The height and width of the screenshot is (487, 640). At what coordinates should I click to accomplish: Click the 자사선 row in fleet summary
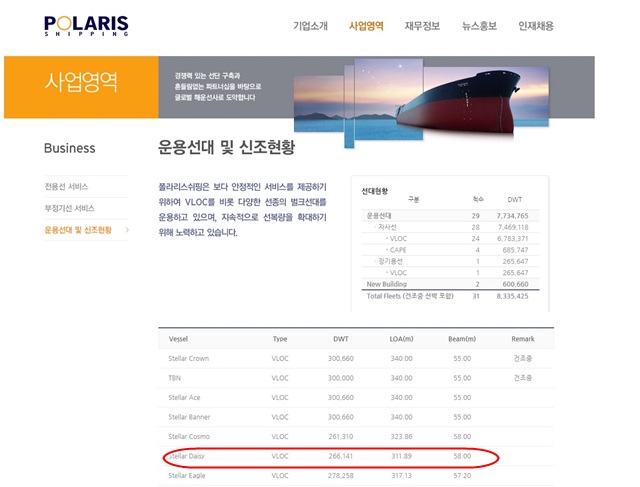click(x=450, y=227)
